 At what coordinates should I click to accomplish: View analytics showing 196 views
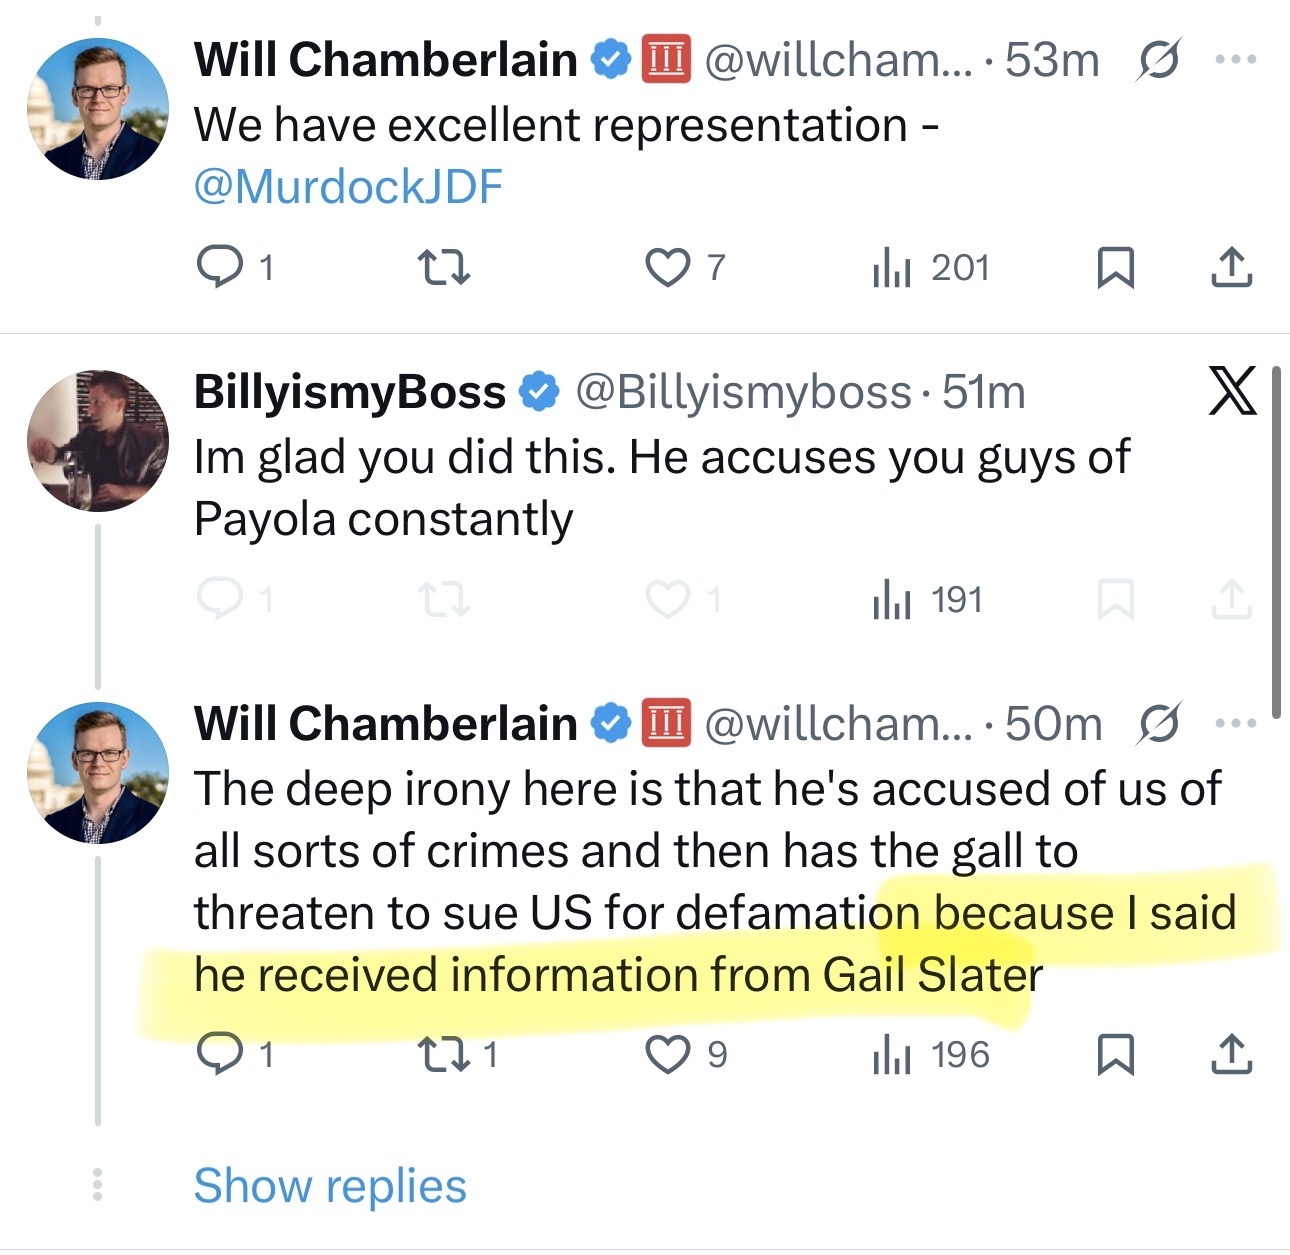(x=930, y=1054)
